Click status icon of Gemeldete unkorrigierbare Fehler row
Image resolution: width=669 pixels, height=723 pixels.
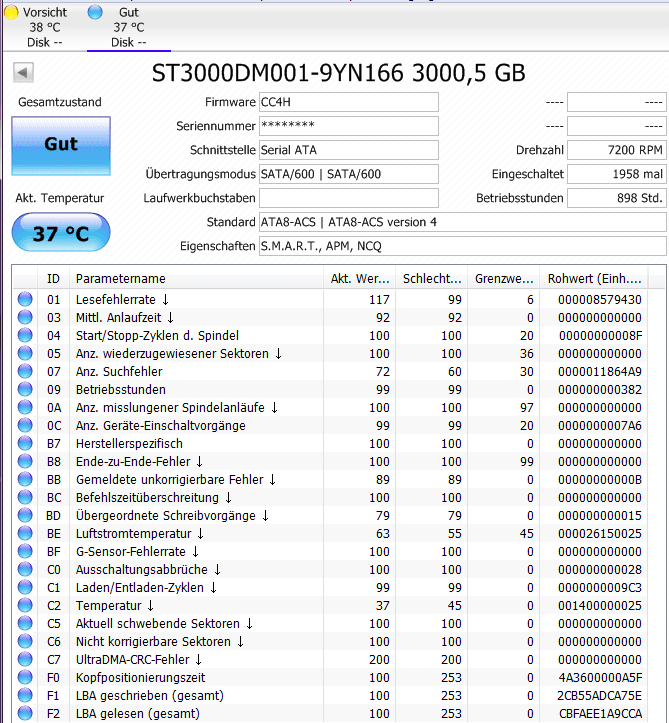click(25, 479)
